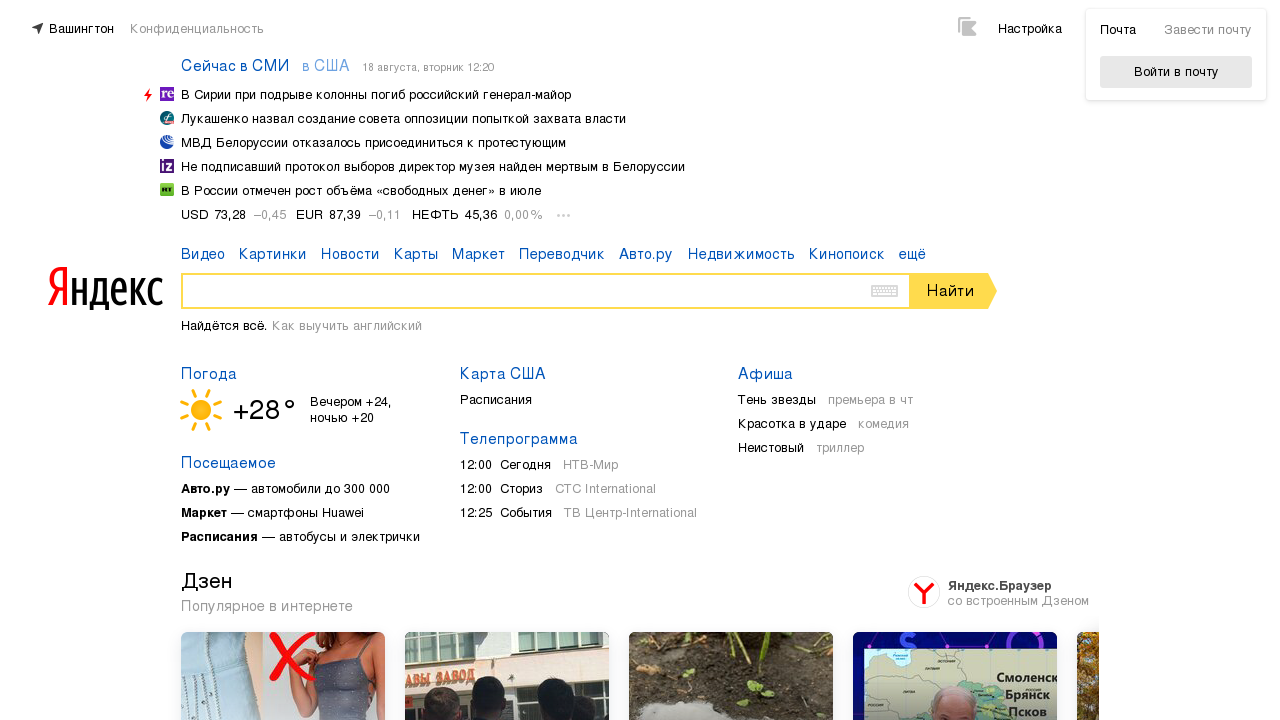Open Дзен card showing map with Смоленск

(955, 676)
